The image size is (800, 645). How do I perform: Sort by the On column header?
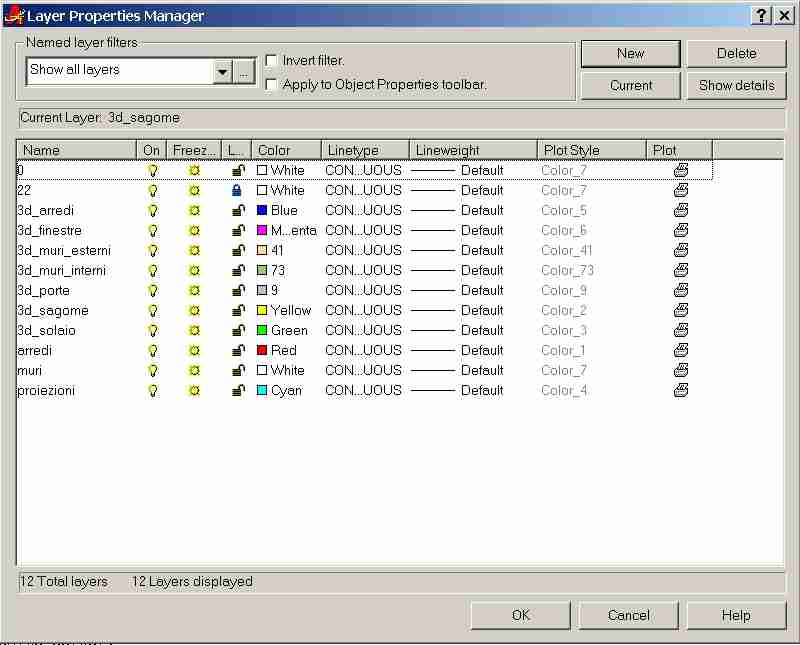tap(152, 151)
